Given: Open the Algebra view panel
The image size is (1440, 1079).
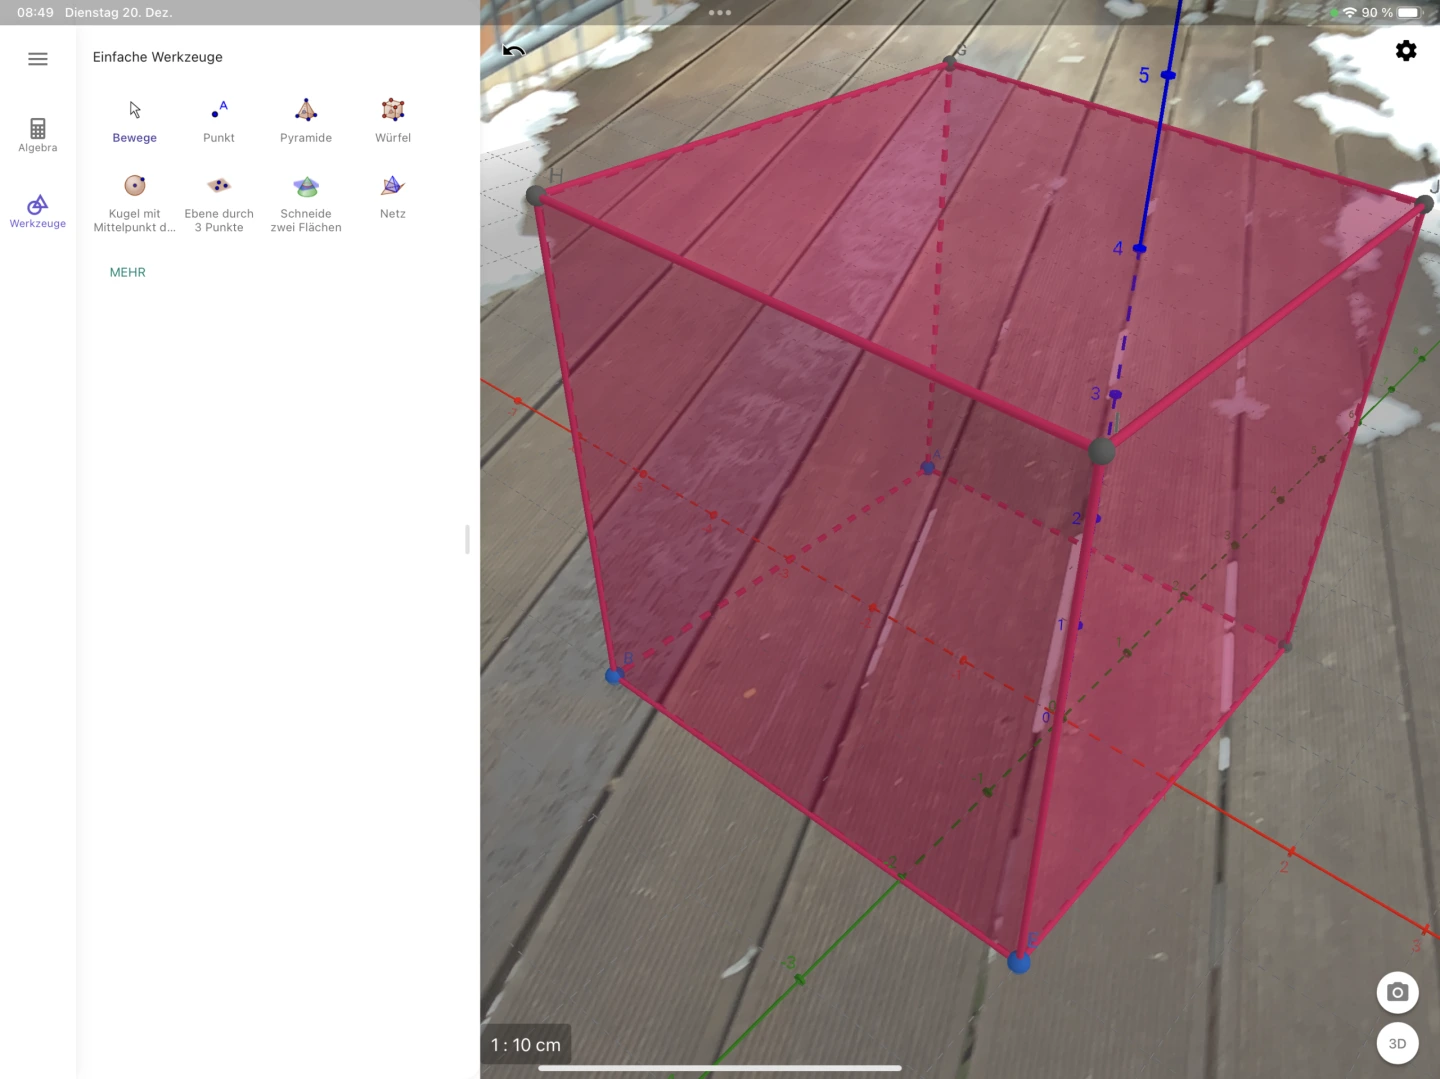Looking at the screenshot, I should coord(37,135).
